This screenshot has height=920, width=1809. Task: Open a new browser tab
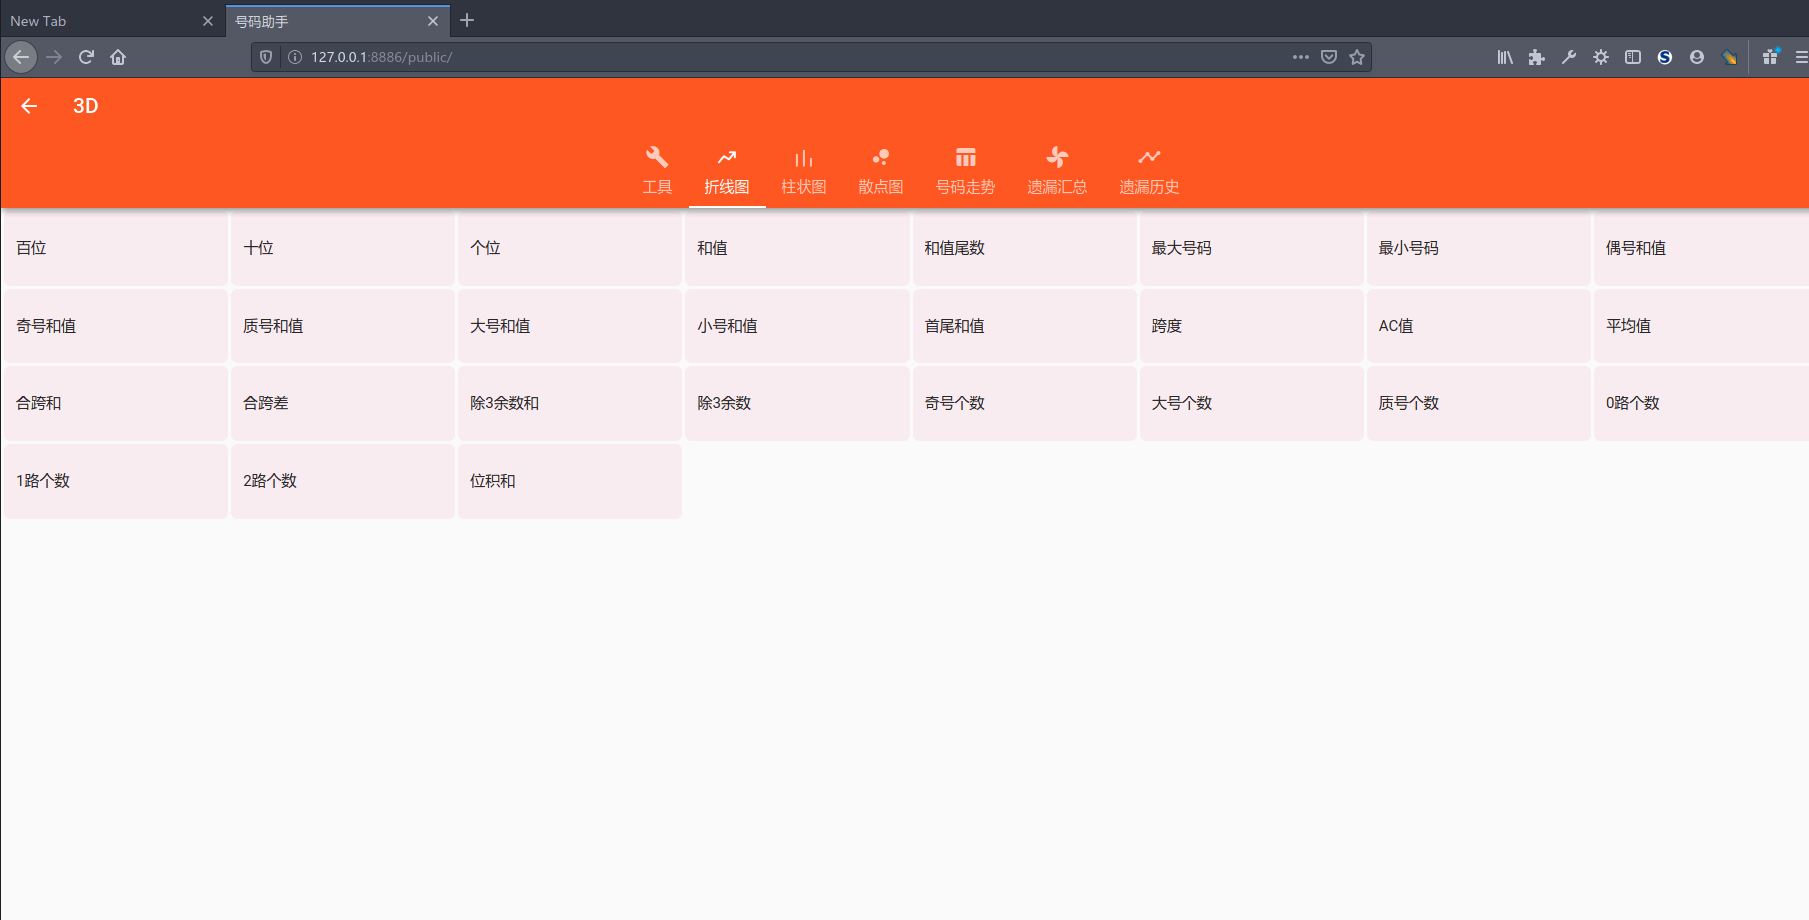click(x=467, y=20)
